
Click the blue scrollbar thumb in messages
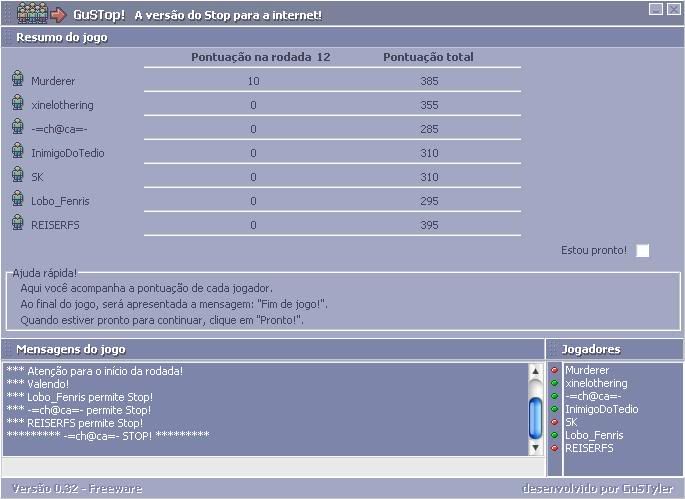tap(535, 418)
